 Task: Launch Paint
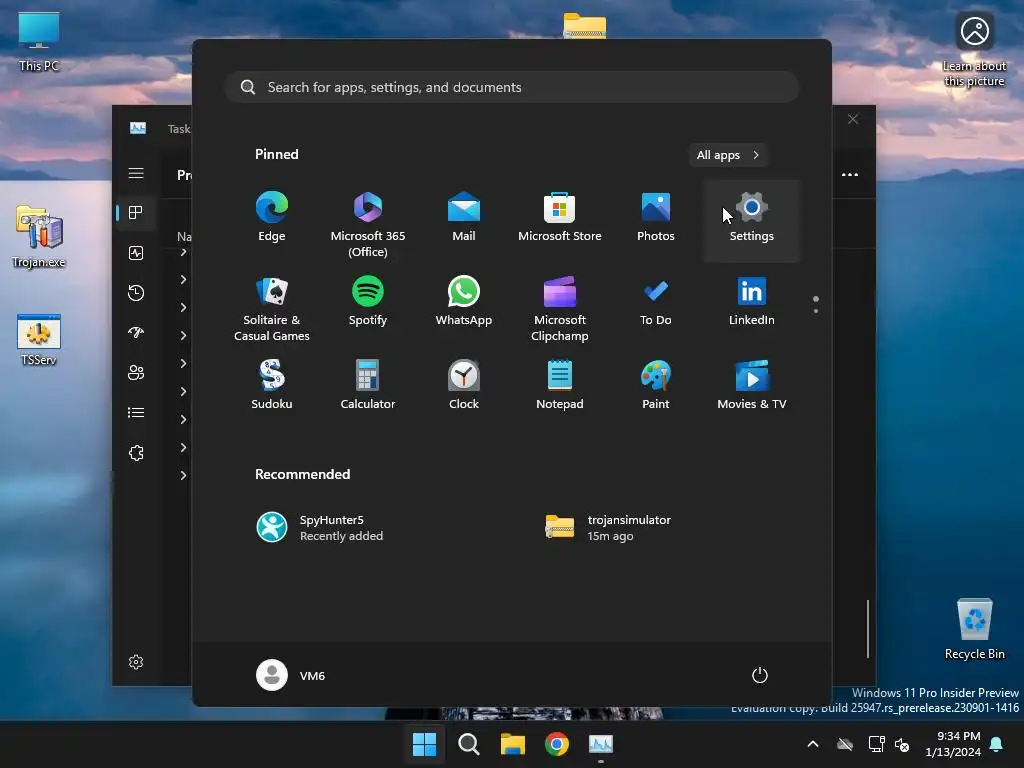click(656, 385)
